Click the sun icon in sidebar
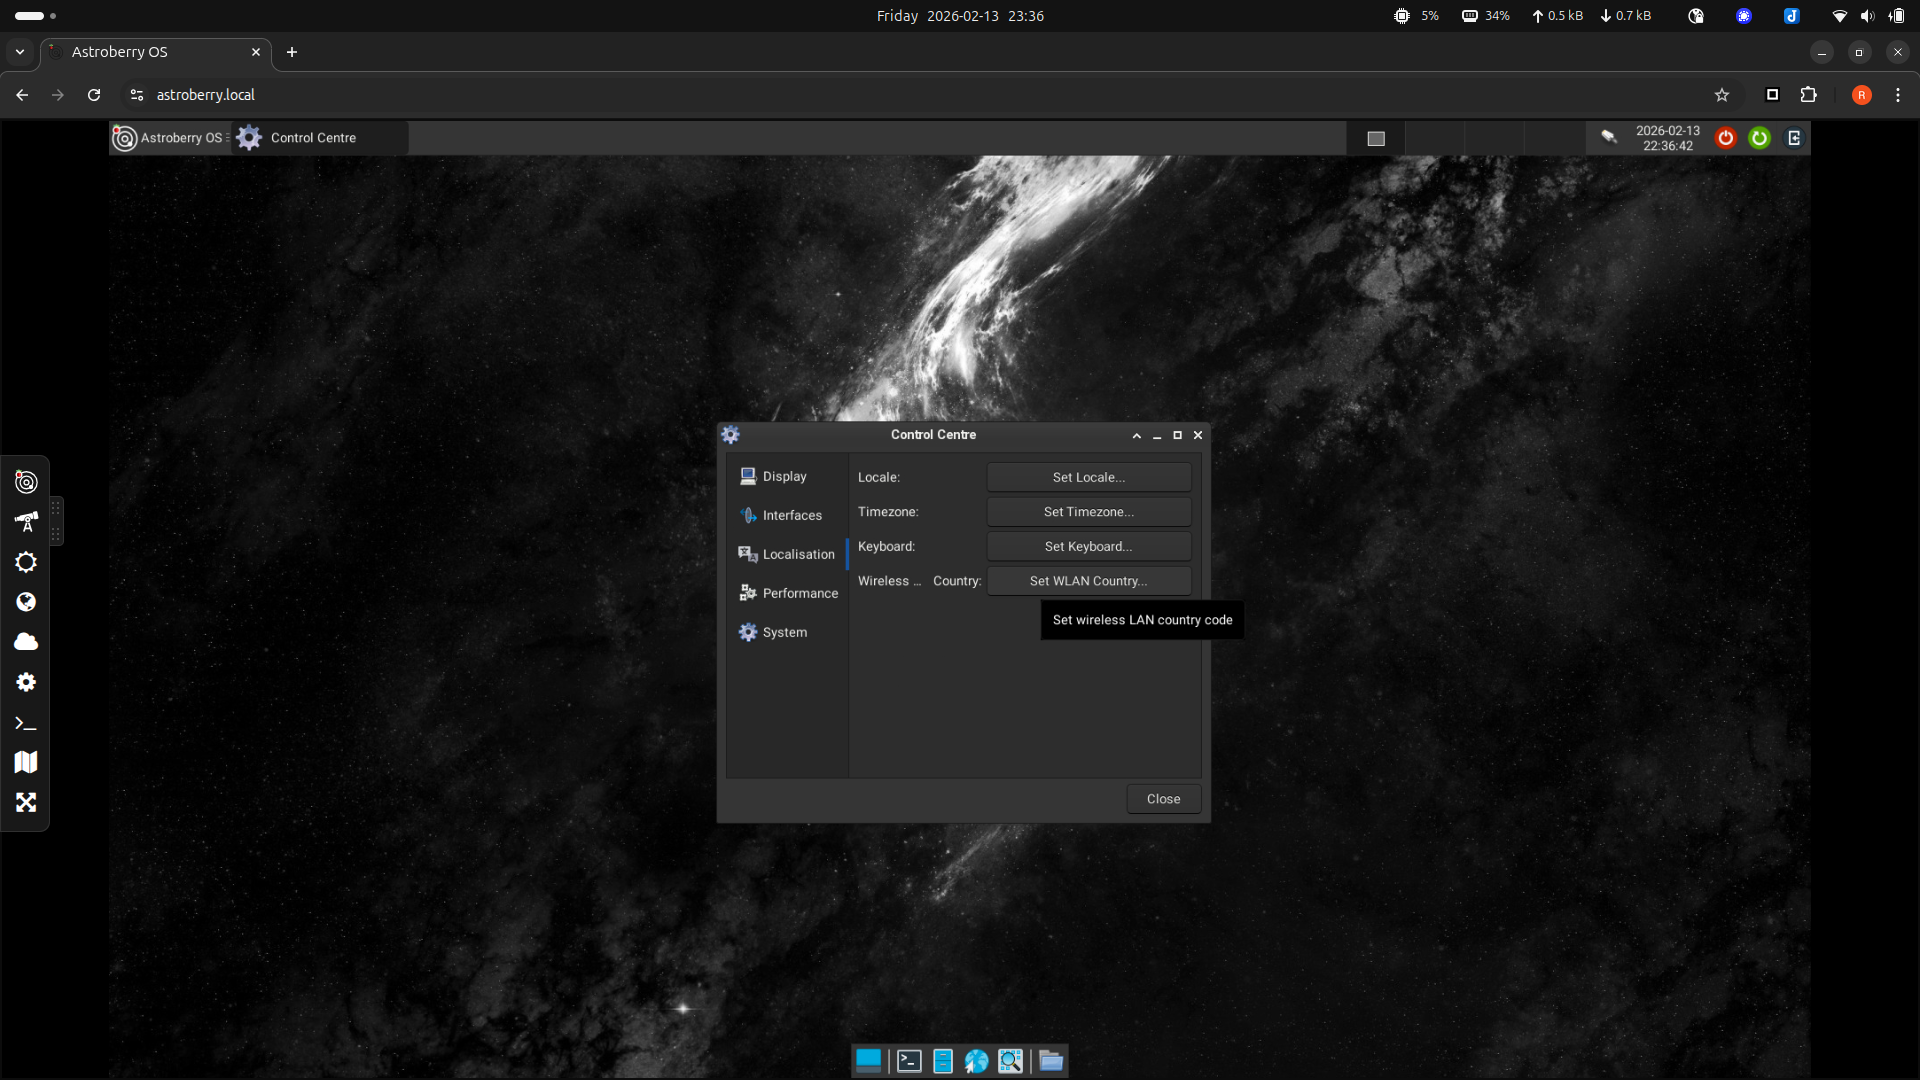 26,562
